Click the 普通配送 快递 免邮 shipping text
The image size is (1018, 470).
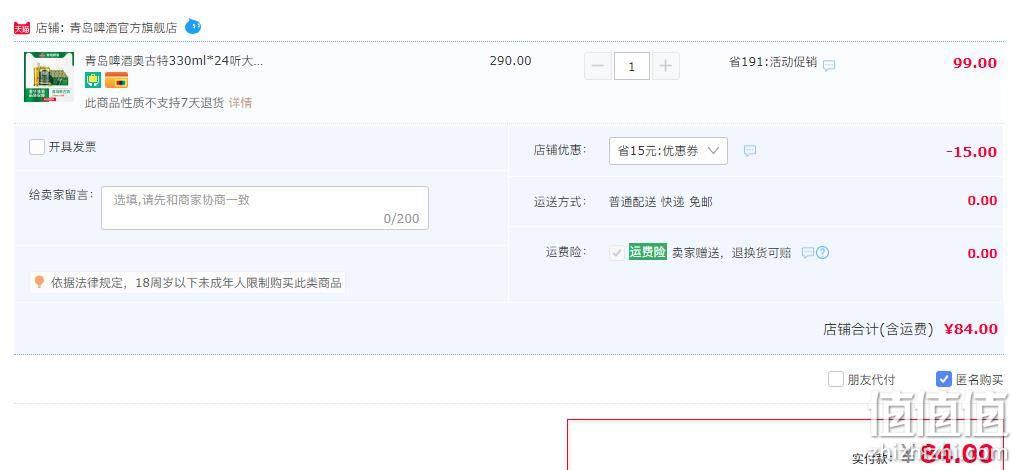[x=660, y=202]
